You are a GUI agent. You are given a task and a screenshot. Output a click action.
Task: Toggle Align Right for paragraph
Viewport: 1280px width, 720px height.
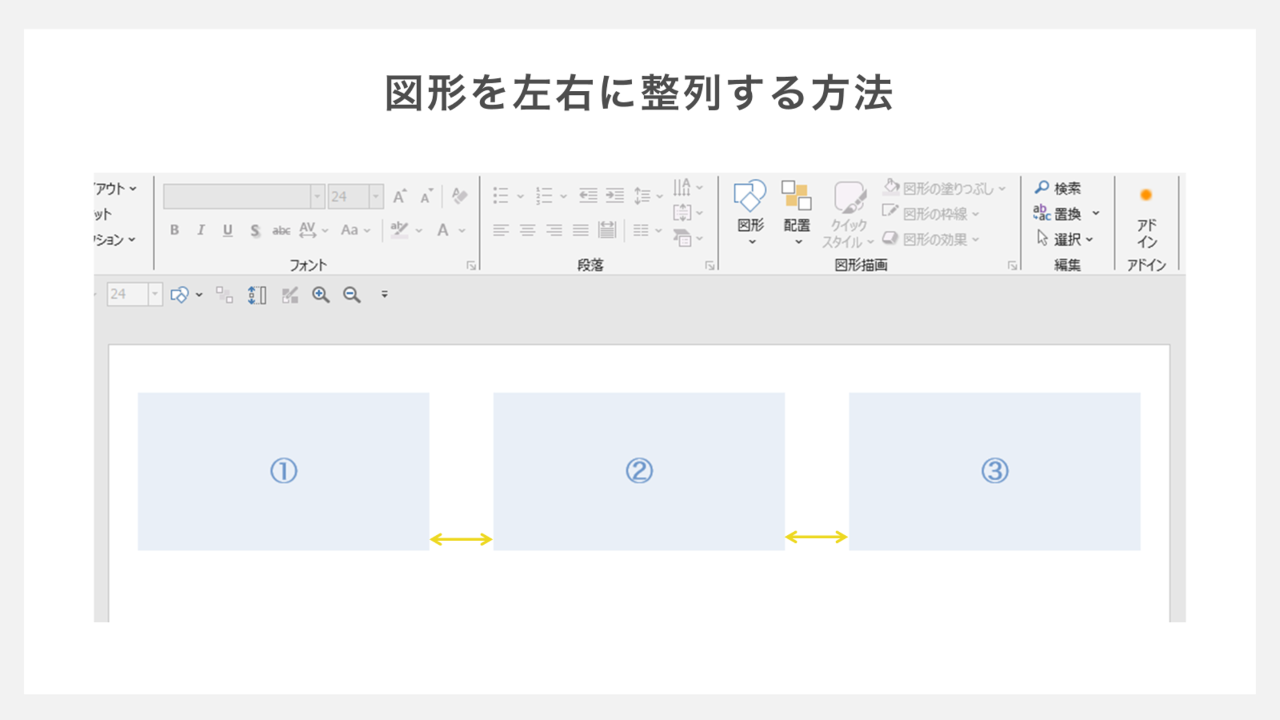point(554,230)
